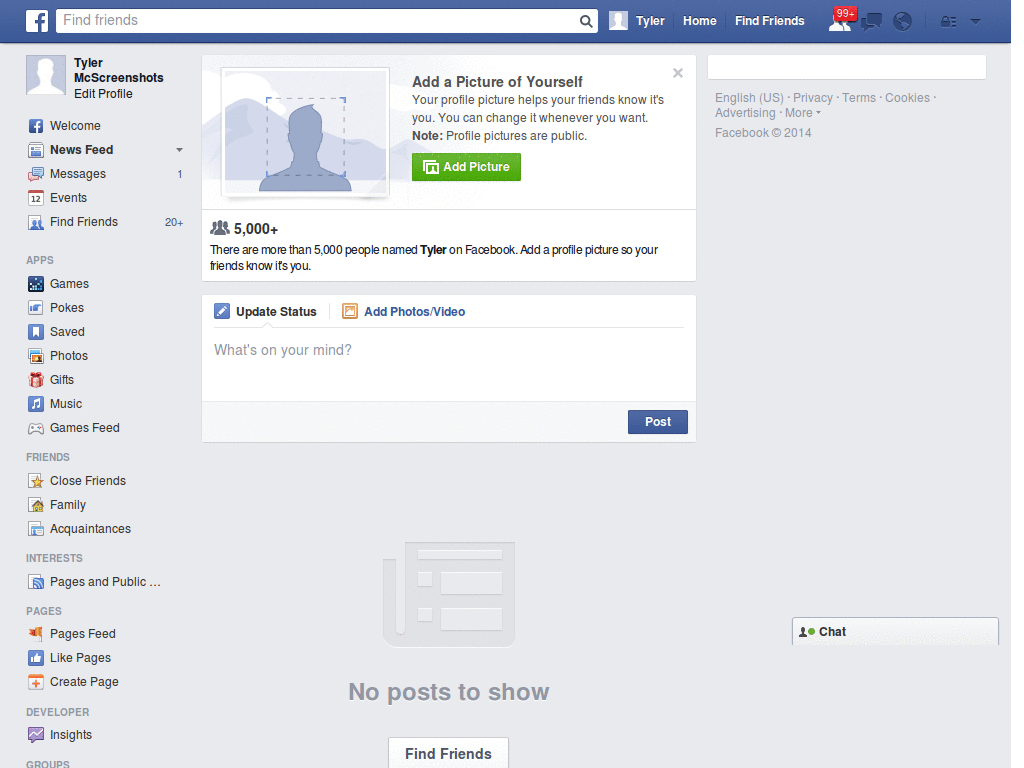1024x768 pixels.
Task: Open the More dropdown in footer
Action: pyautogui.click(x=802, y=113)
